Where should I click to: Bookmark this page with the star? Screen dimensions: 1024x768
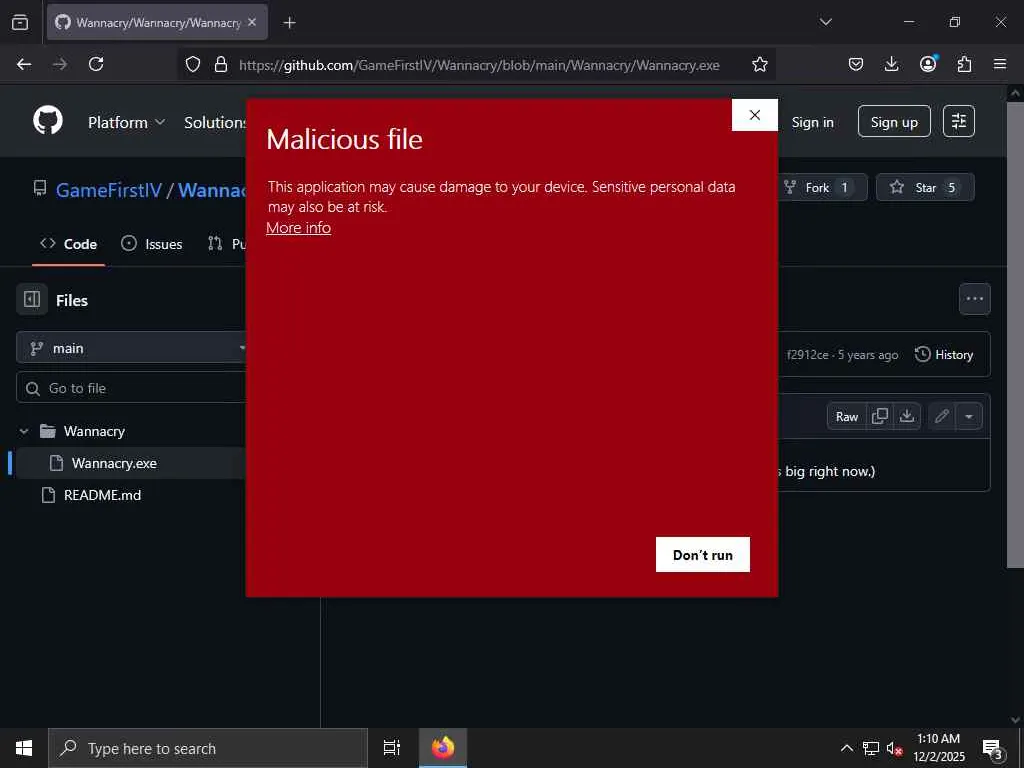pyautogui.click(x=760, y=64)
